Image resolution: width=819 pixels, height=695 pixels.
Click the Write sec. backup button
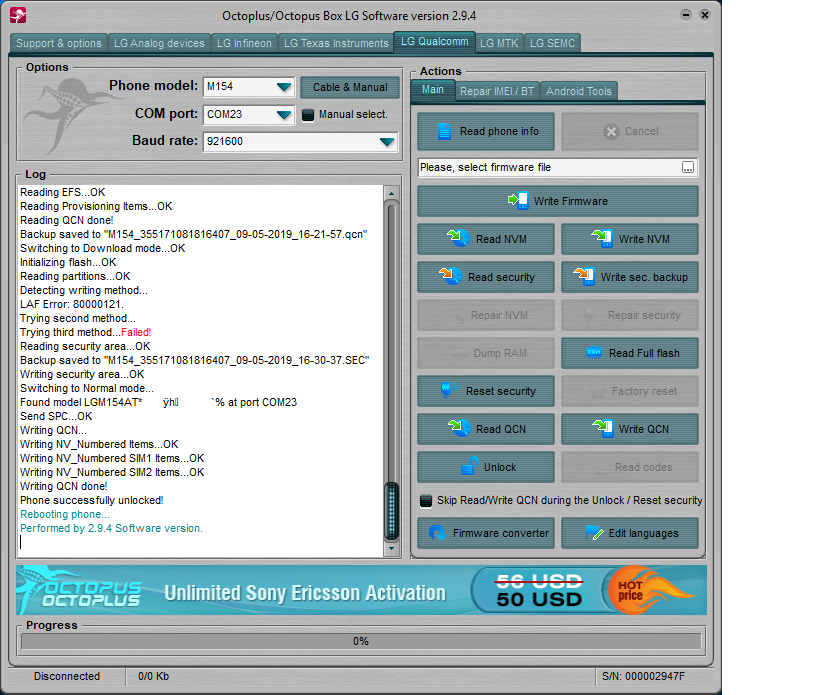(630, 277)
